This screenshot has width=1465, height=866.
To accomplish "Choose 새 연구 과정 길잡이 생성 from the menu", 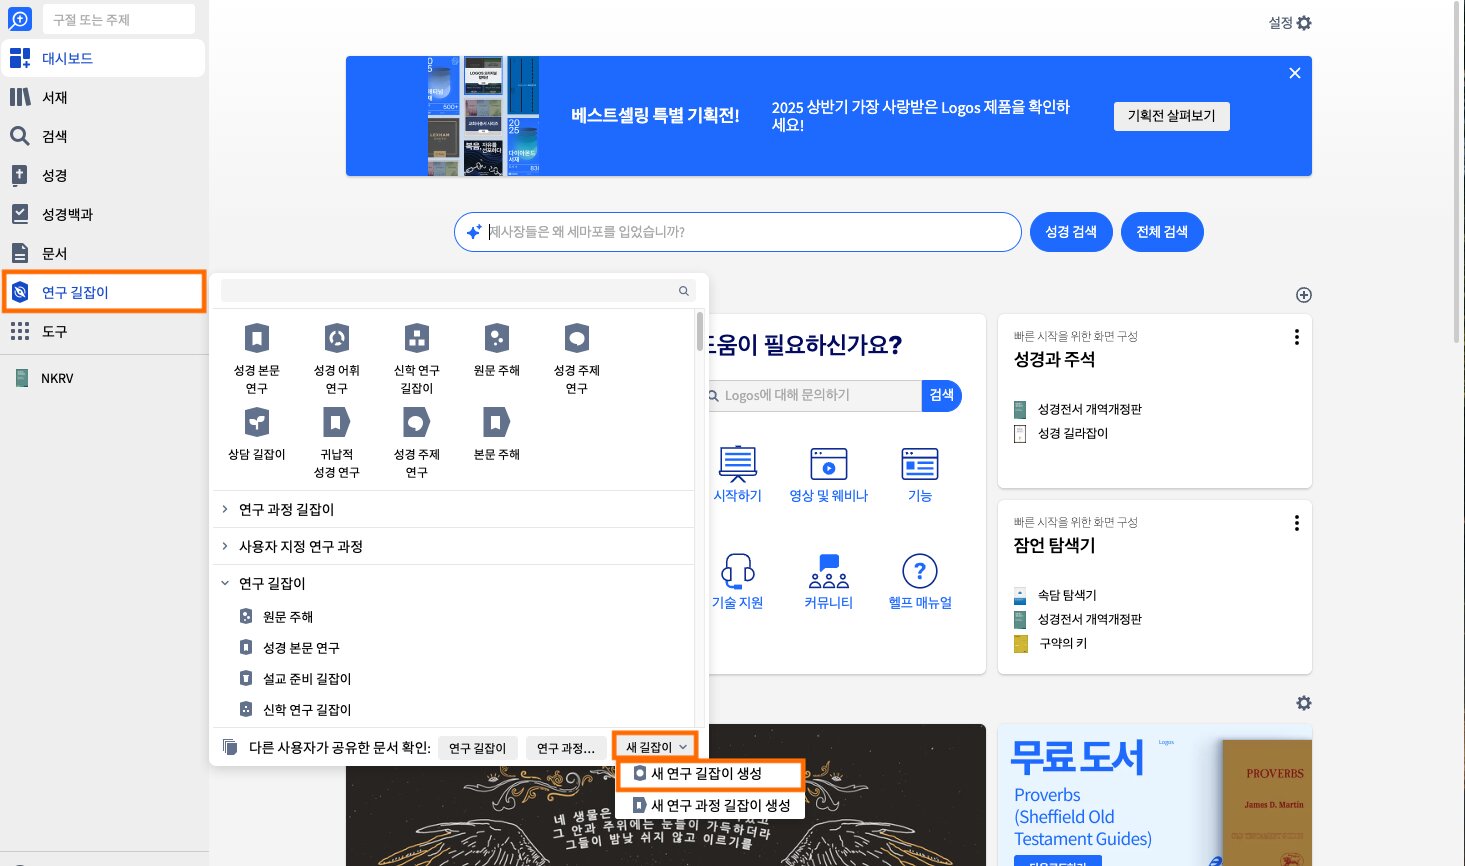I will pos(710,805).
